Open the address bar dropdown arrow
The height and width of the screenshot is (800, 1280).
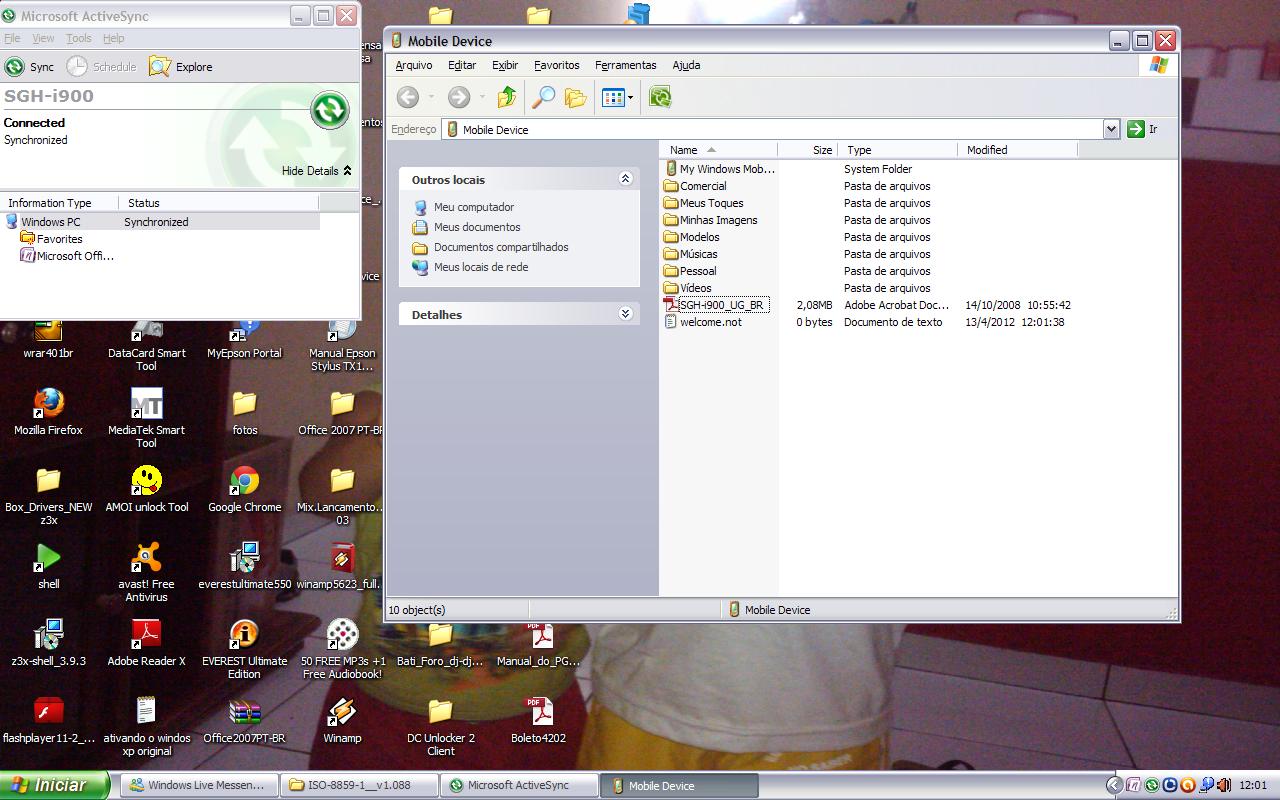point(1111,129)
